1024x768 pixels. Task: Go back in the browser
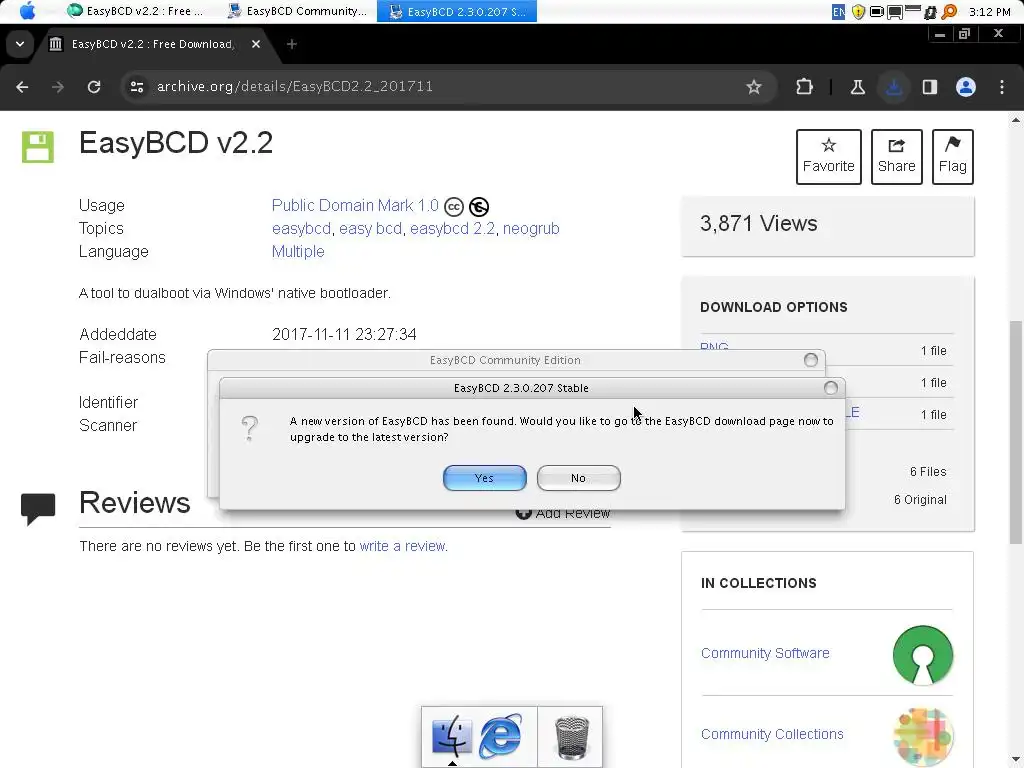tap(22, 87)
